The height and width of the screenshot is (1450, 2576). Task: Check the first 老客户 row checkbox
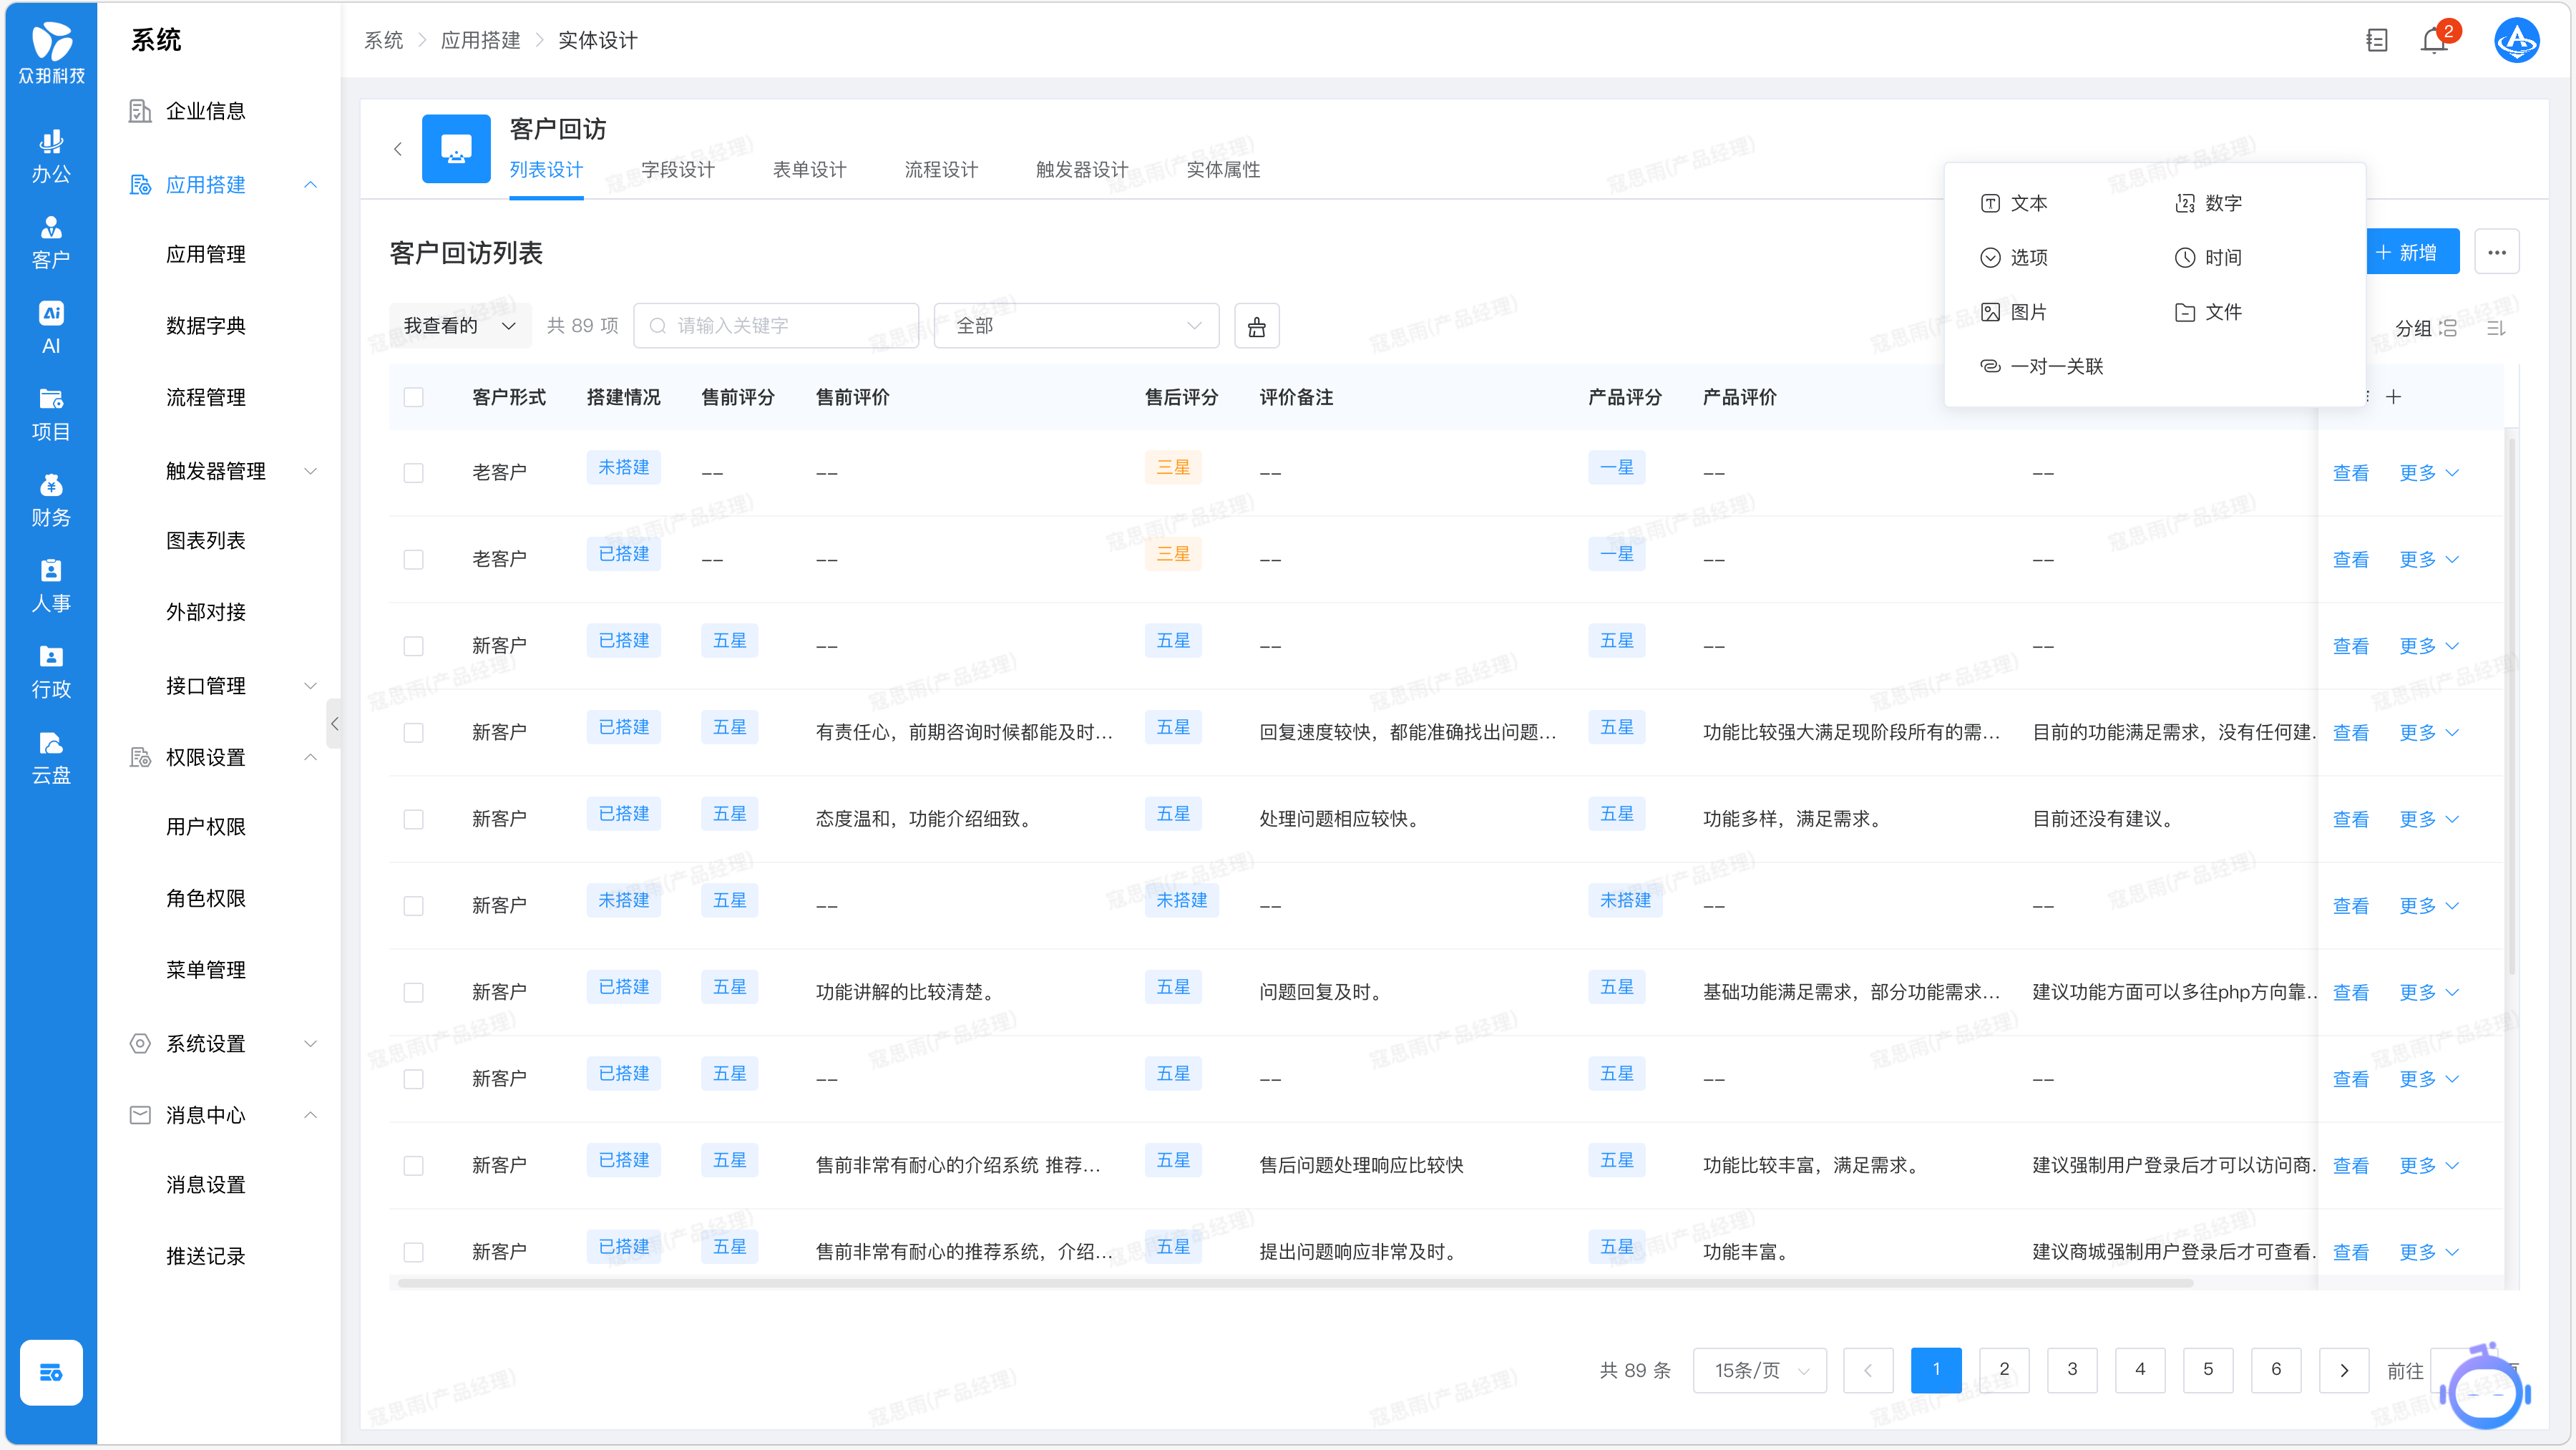coord(413,473)
